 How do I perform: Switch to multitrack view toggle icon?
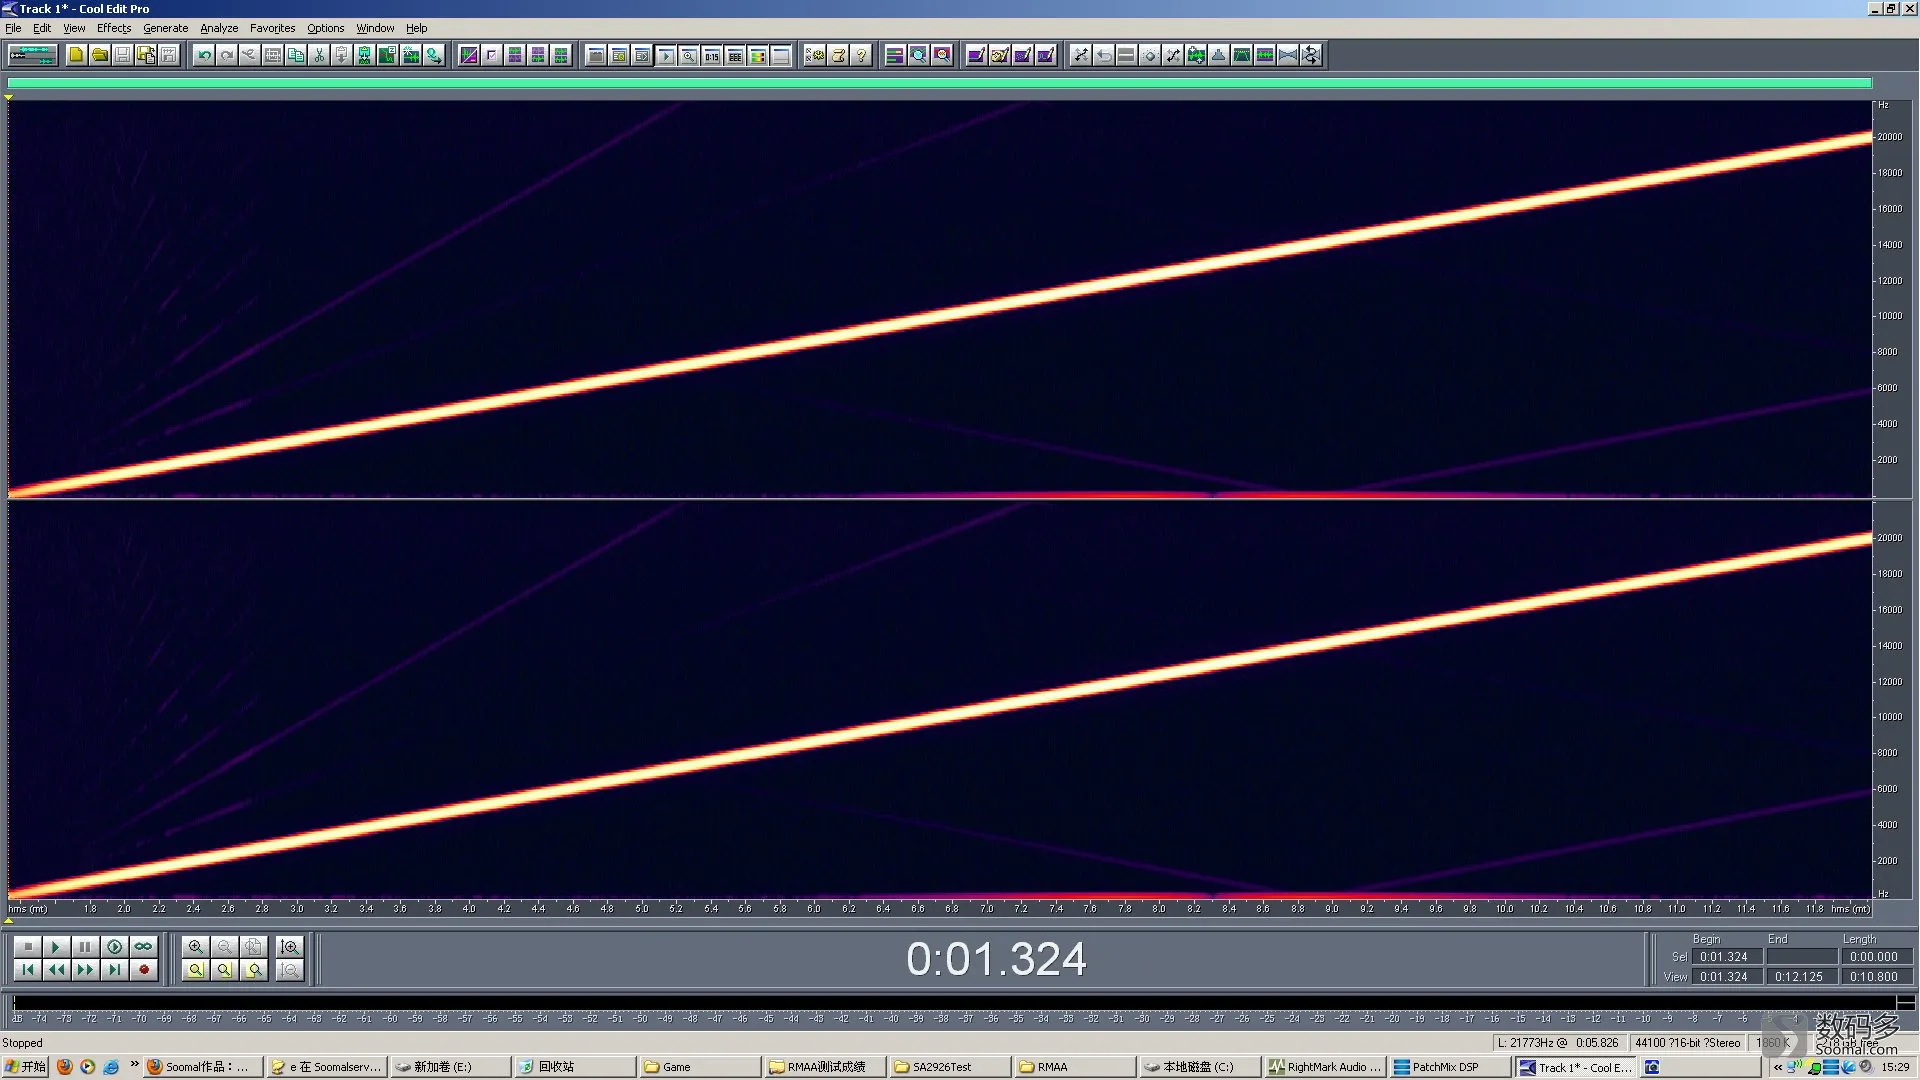(x=31, y=55)
